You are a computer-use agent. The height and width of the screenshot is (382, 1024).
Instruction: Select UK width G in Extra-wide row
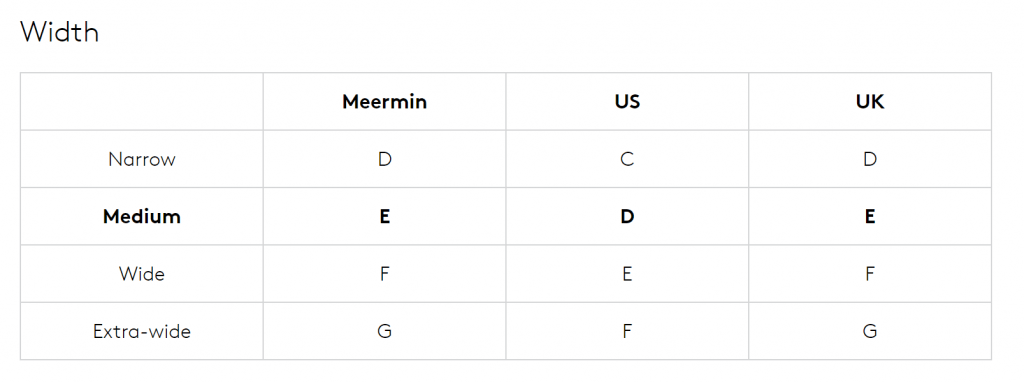(x=870, y=331)
